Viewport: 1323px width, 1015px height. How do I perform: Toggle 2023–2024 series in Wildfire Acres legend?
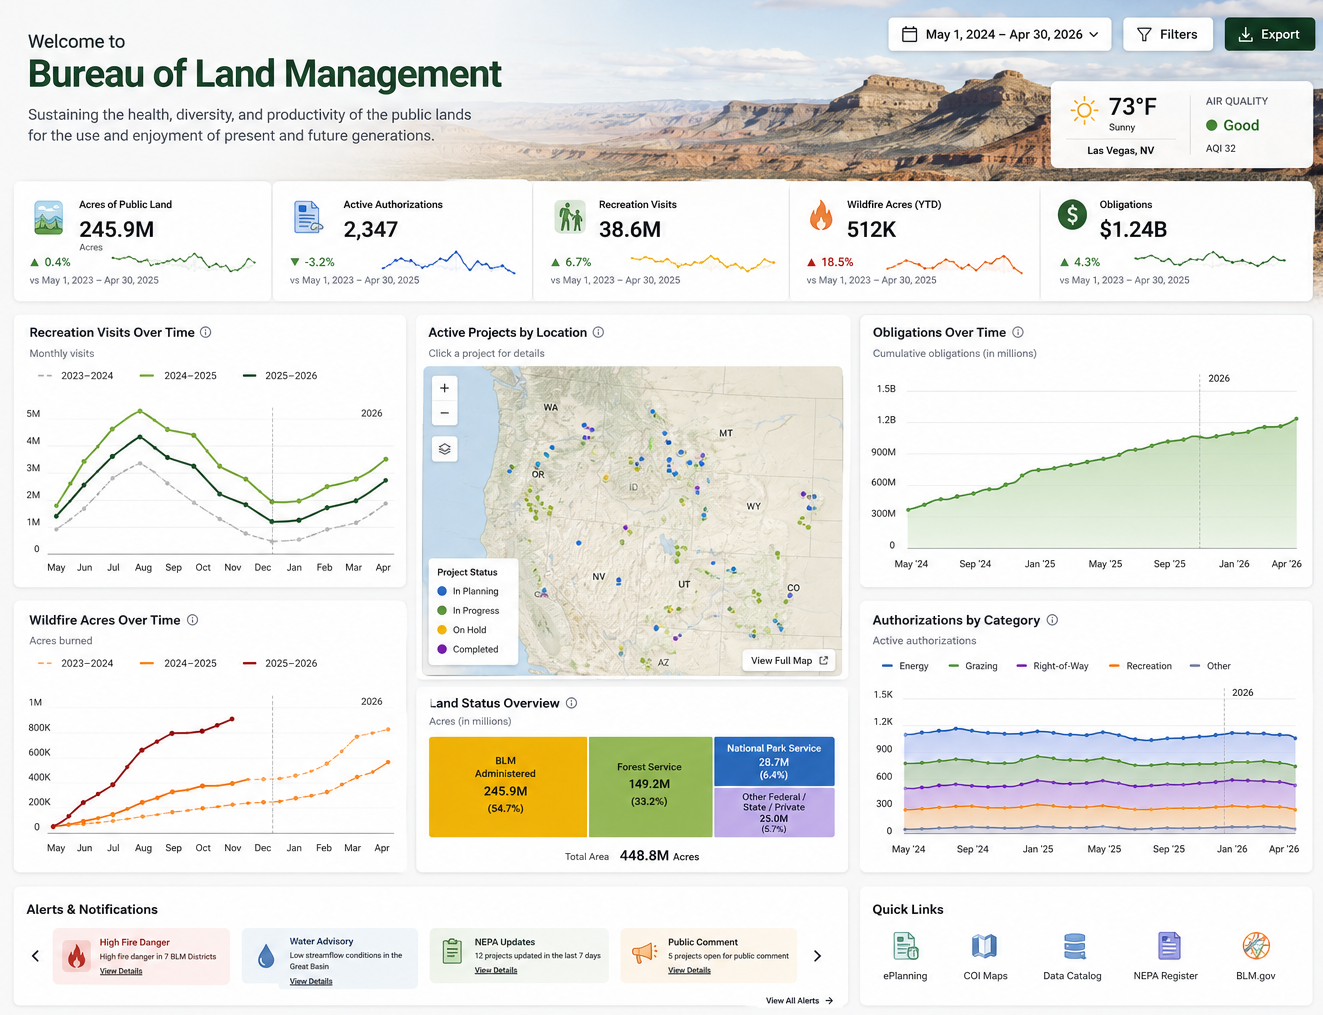click(x=75, y=663)
